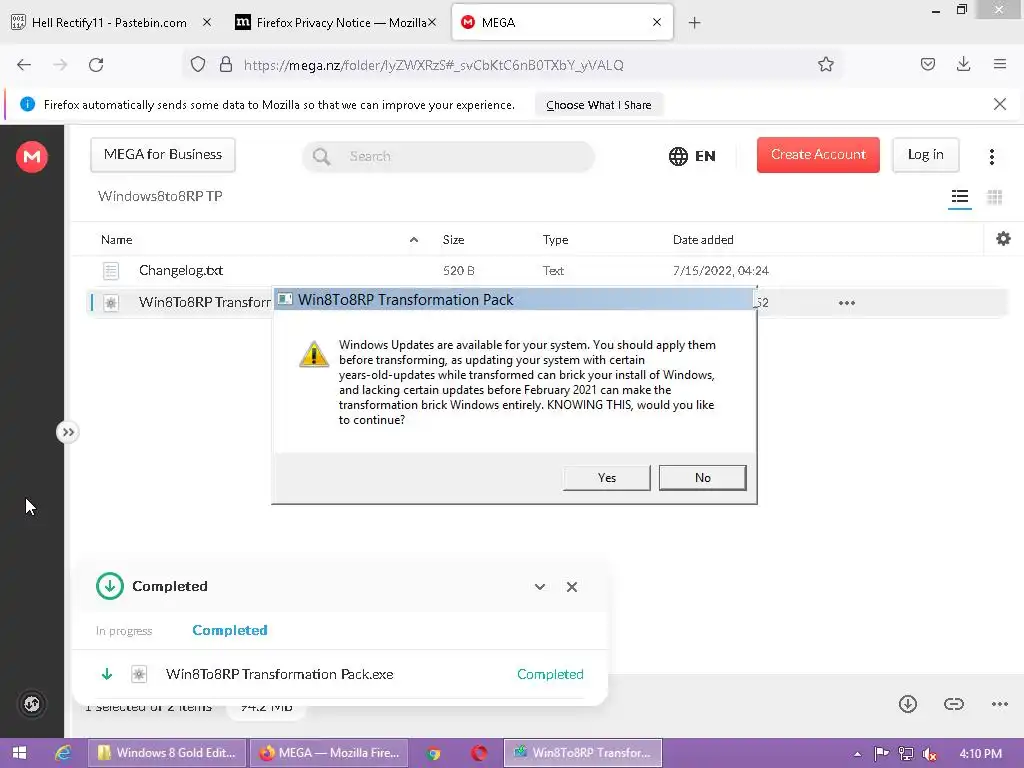Sort files by Size column
Screen dimensions: 1024x768
click(453, 240)
